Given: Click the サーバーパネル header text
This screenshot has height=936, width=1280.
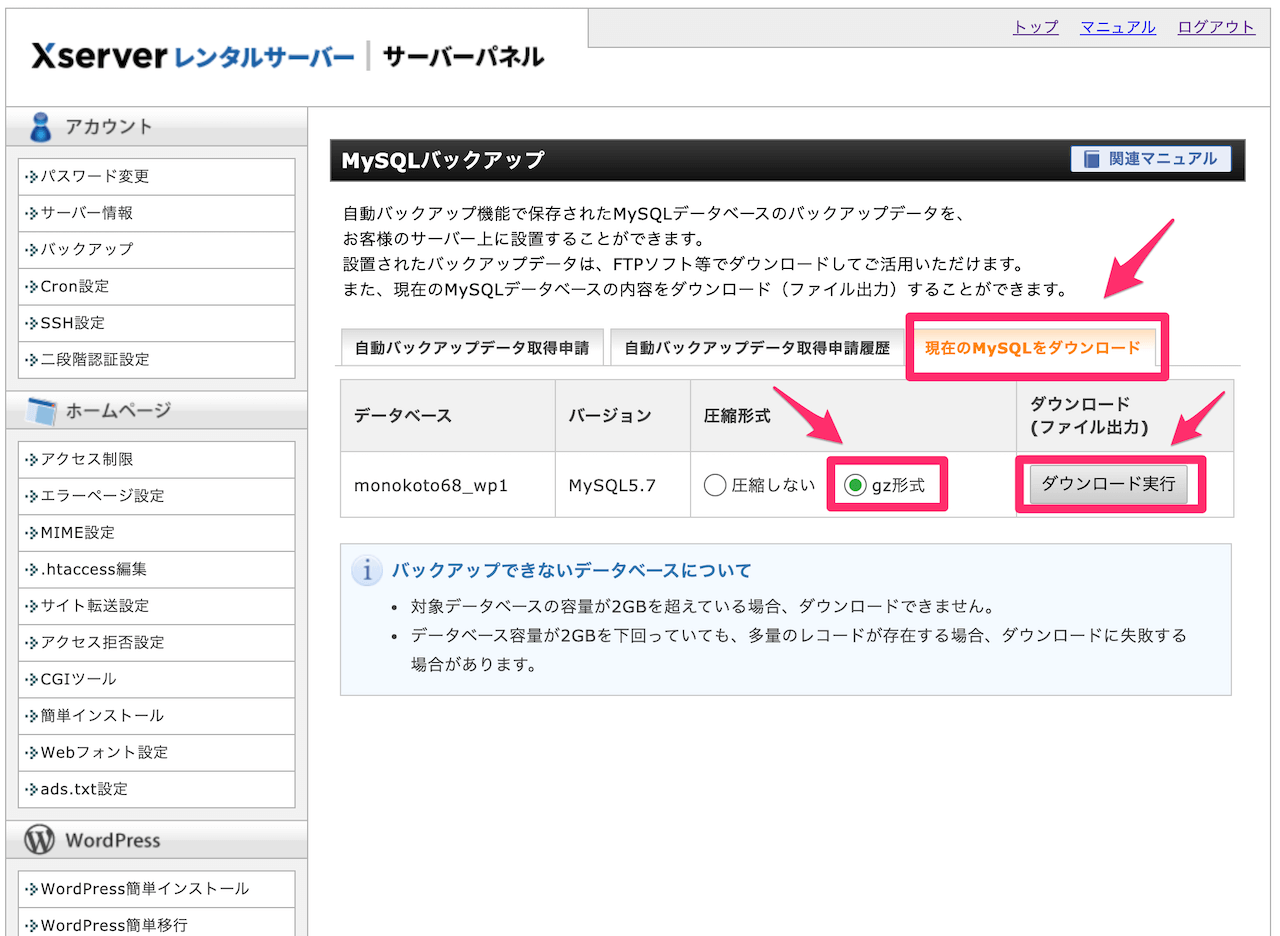Looking at the screenshot, I should 463,56.
